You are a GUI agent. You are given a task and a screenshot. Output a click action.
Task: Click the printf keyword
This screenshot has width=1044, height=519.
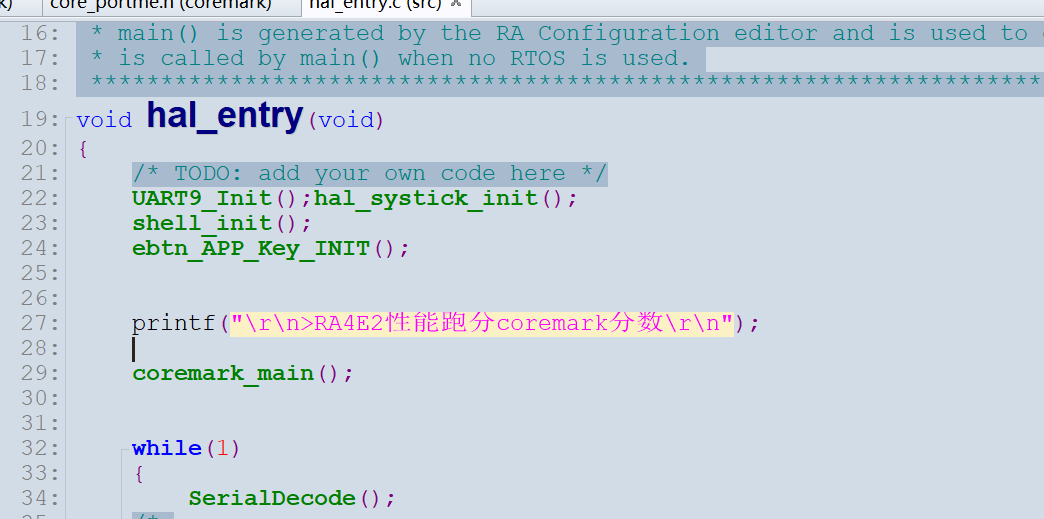tap(174, 324)
